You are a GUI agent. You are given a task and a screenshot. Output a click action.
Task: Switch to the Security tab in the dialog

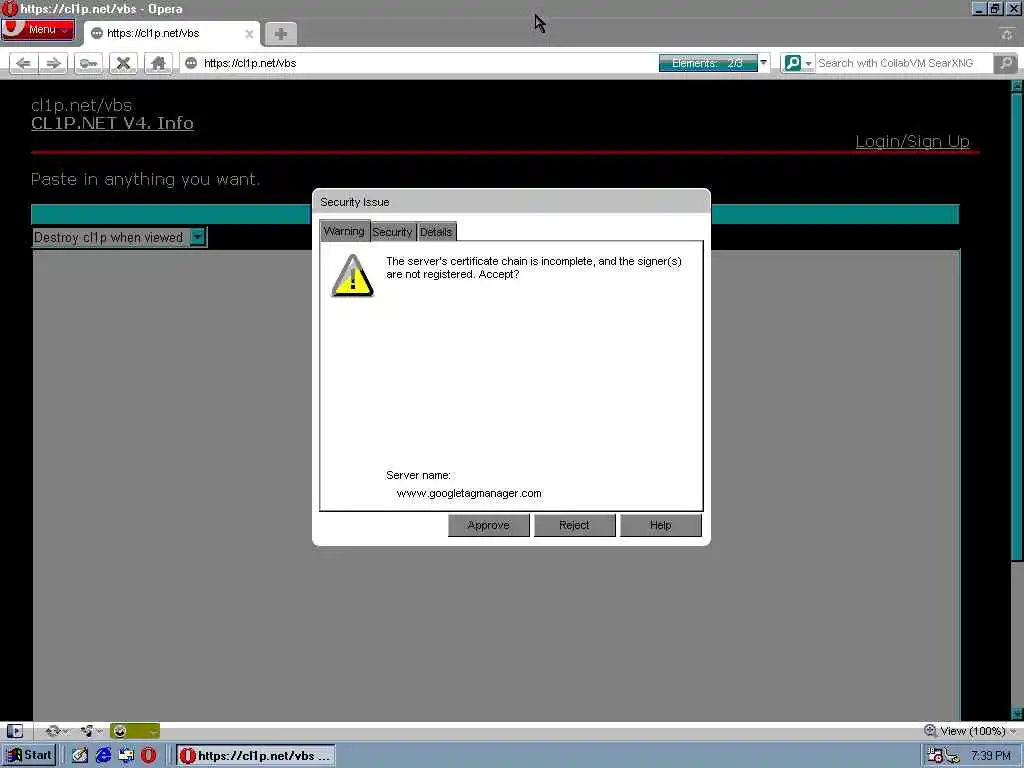pos(392,232)
